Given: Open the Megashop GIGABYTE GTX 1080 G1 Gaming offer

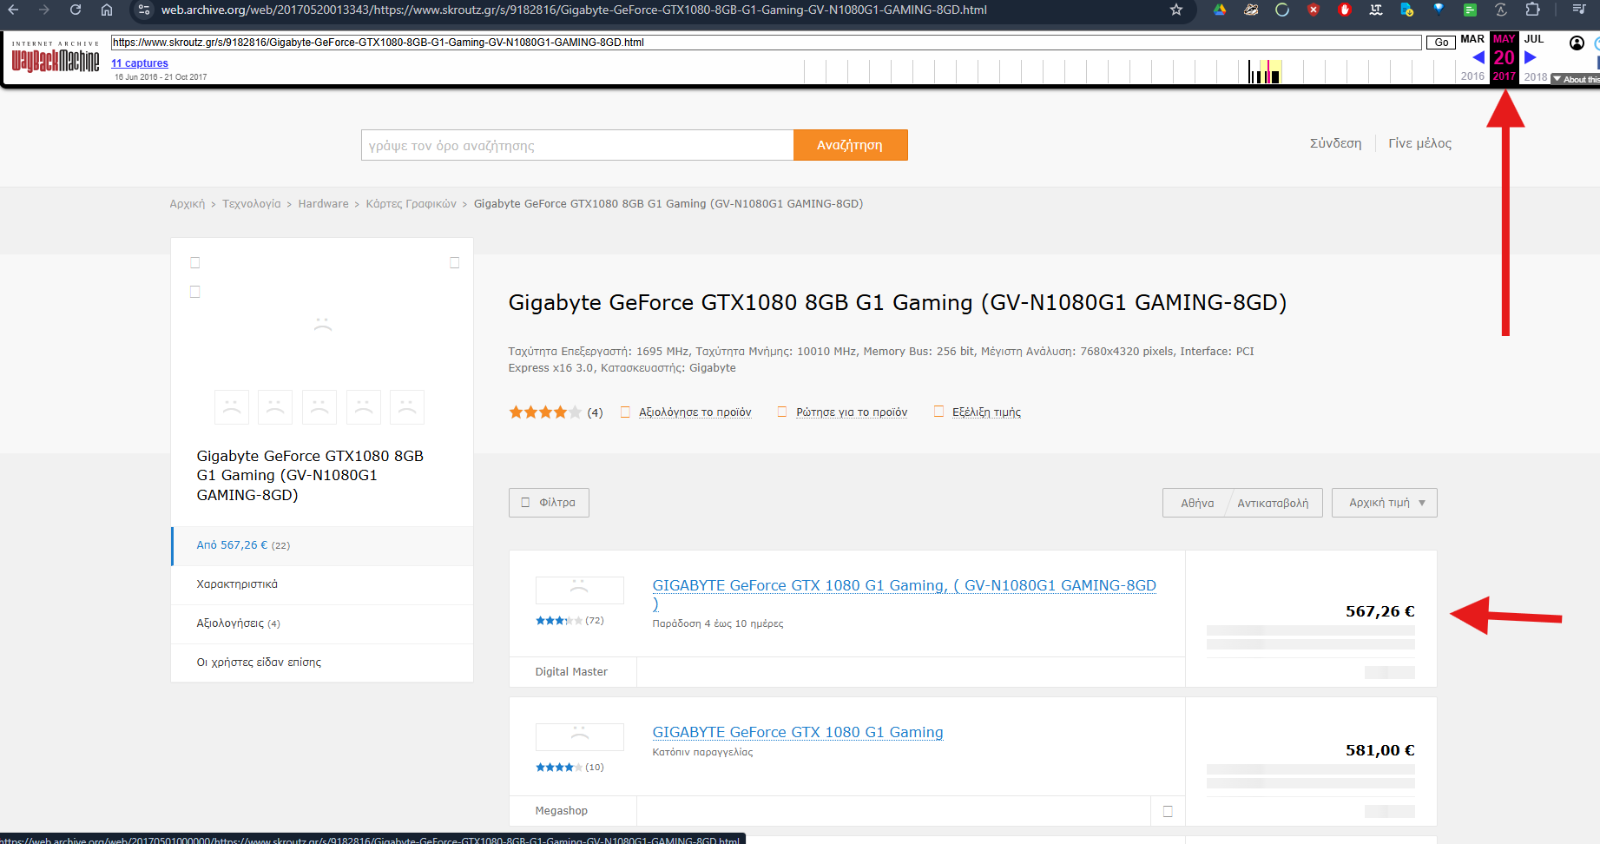Looking at the screenshot, I should point(798,732).
